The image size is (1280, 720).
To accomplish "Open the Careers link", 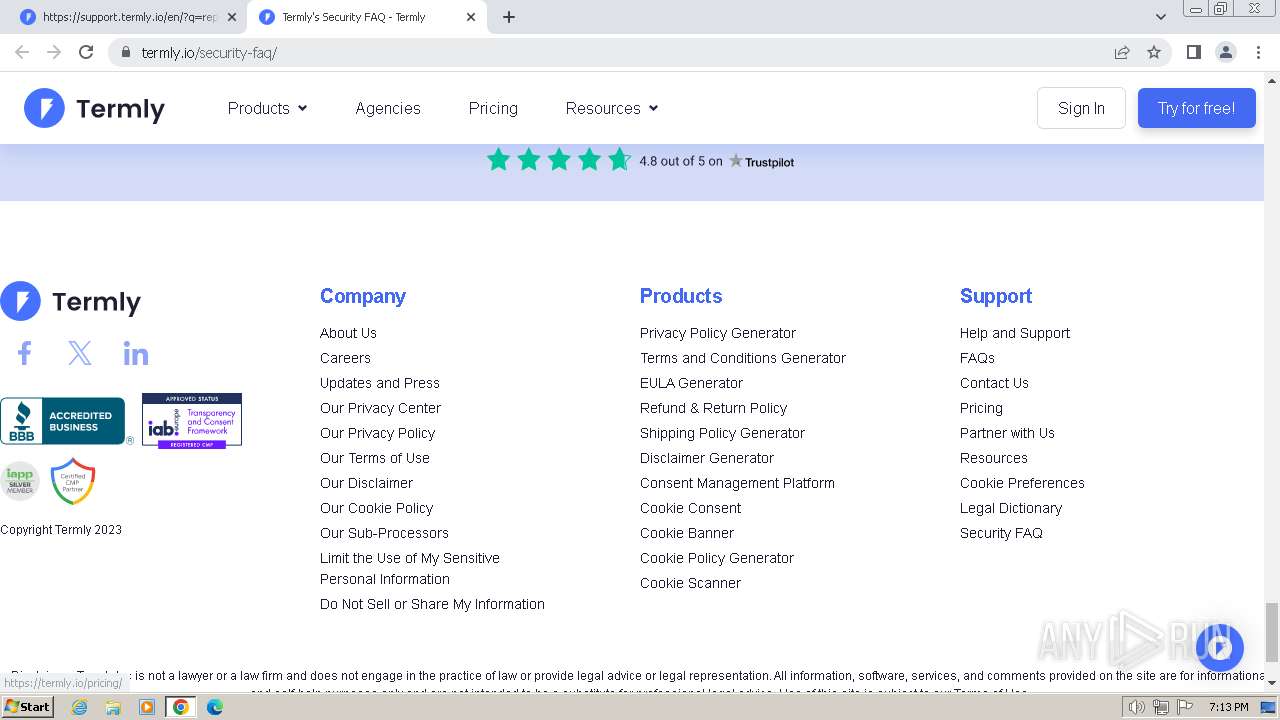I will (345, 358).
